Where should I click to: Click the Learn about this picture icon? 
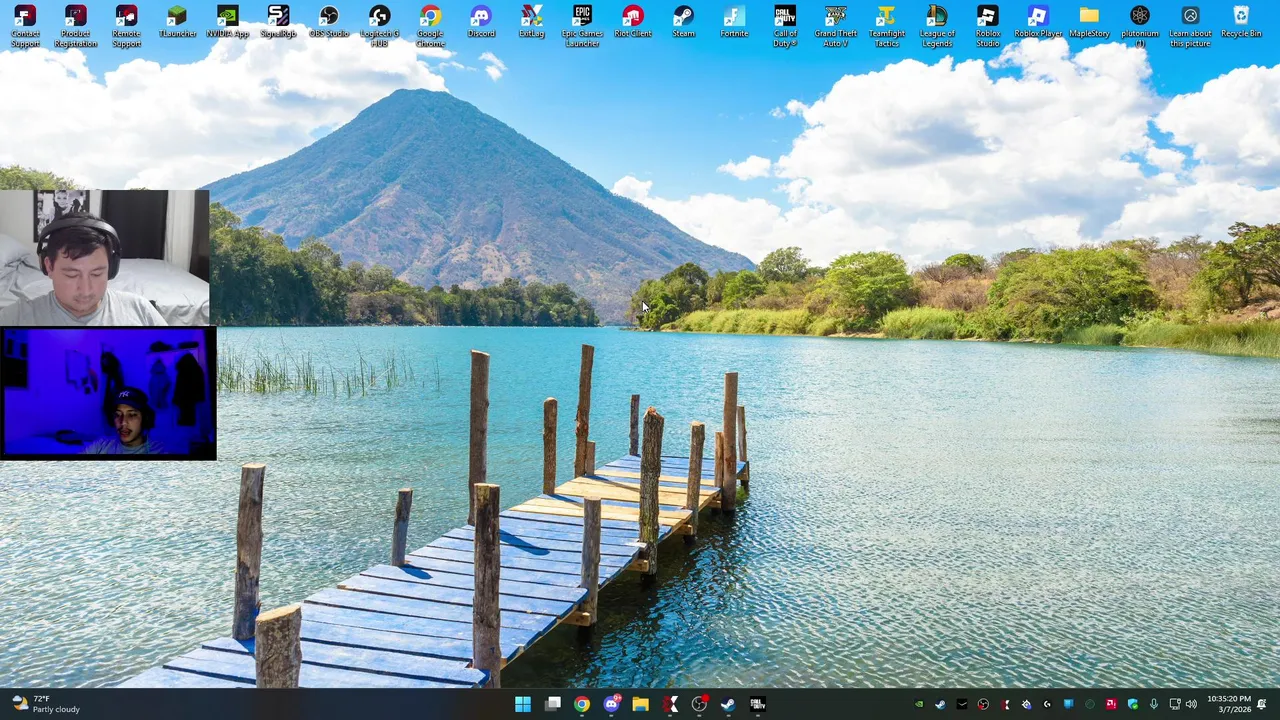pos(1190,26)
